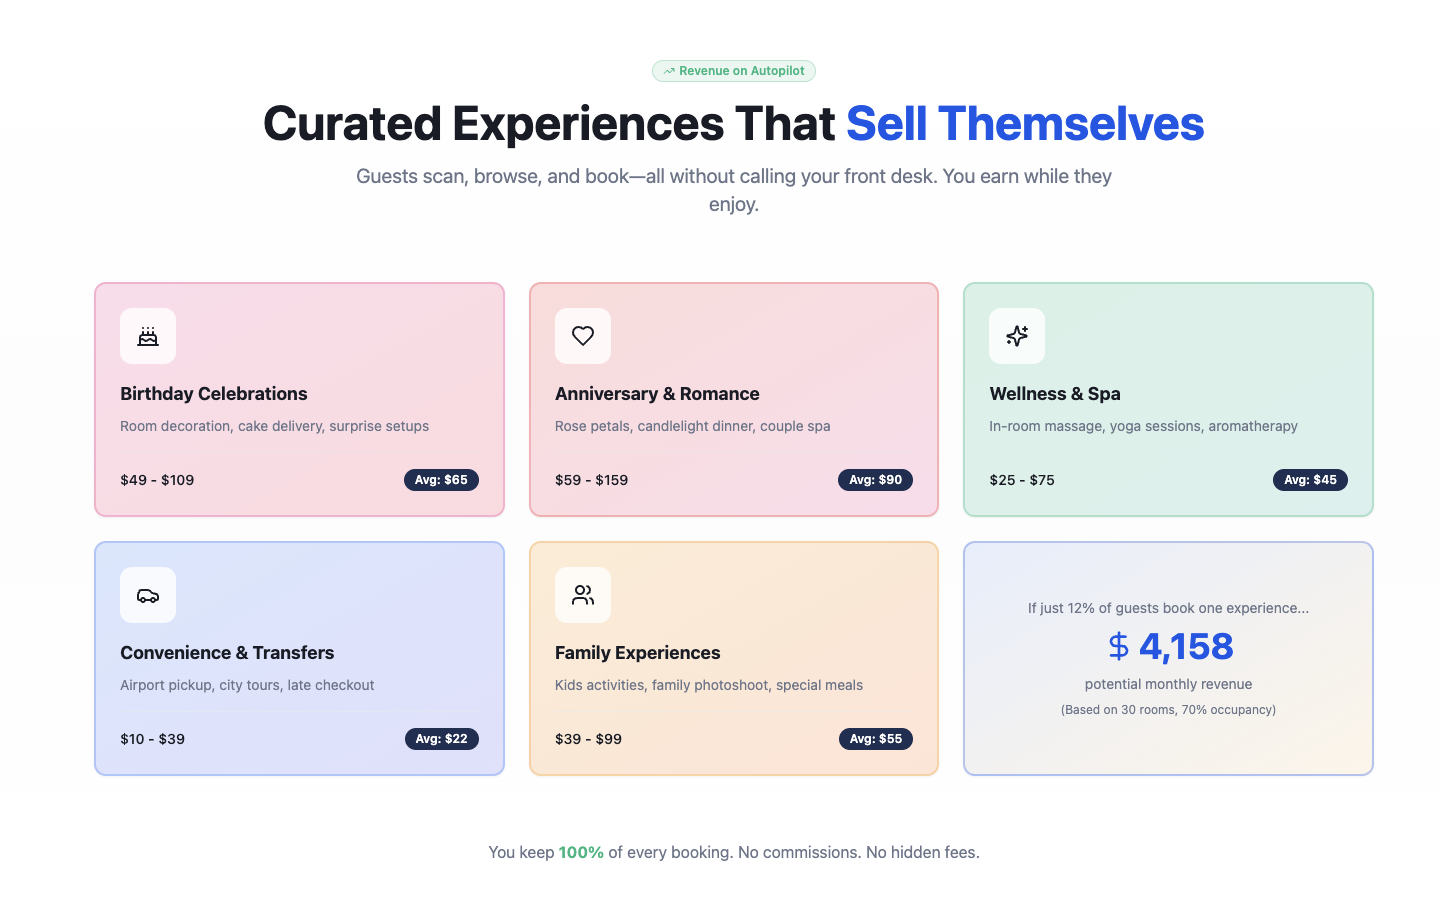This screenshot has width=1440, height=906.
Task: Click the Avg: $22 badge
Action: 441,739
